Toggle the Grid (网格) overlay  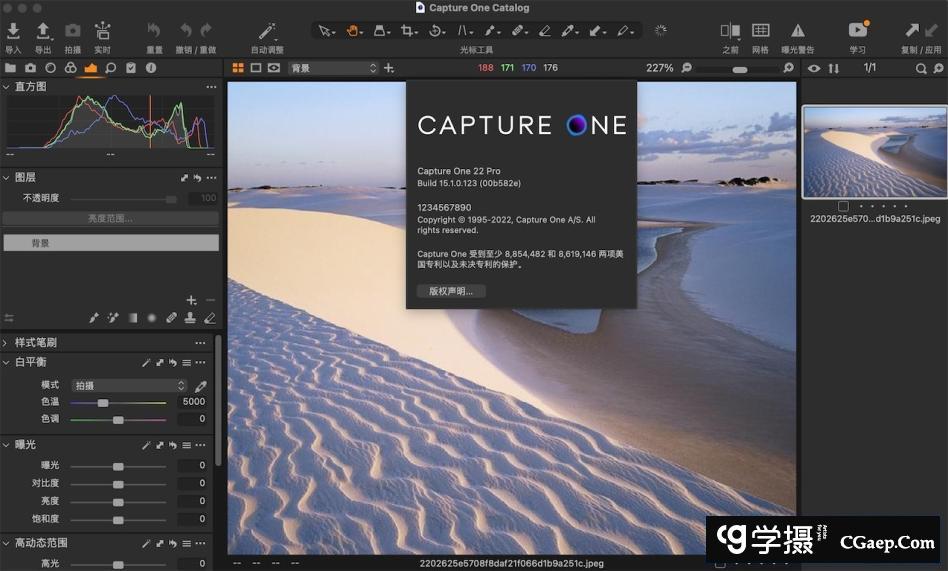click(760, 31)
